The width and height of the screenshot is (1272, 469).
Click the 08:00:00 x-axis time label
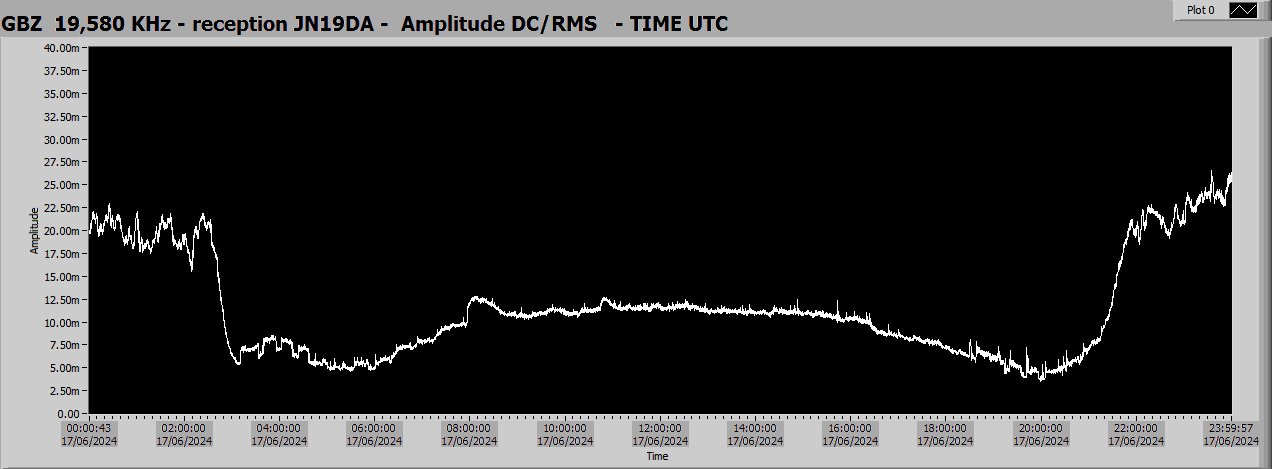click(x=469, y=428)
